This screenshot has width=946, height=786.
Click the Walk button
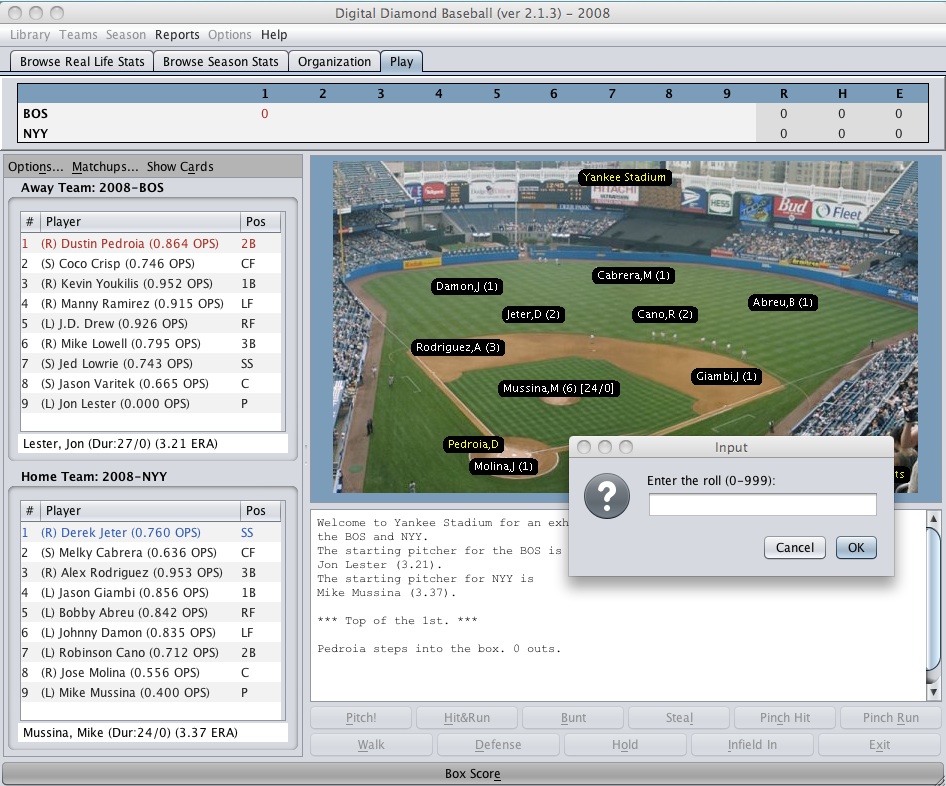[x=371, y=745]
